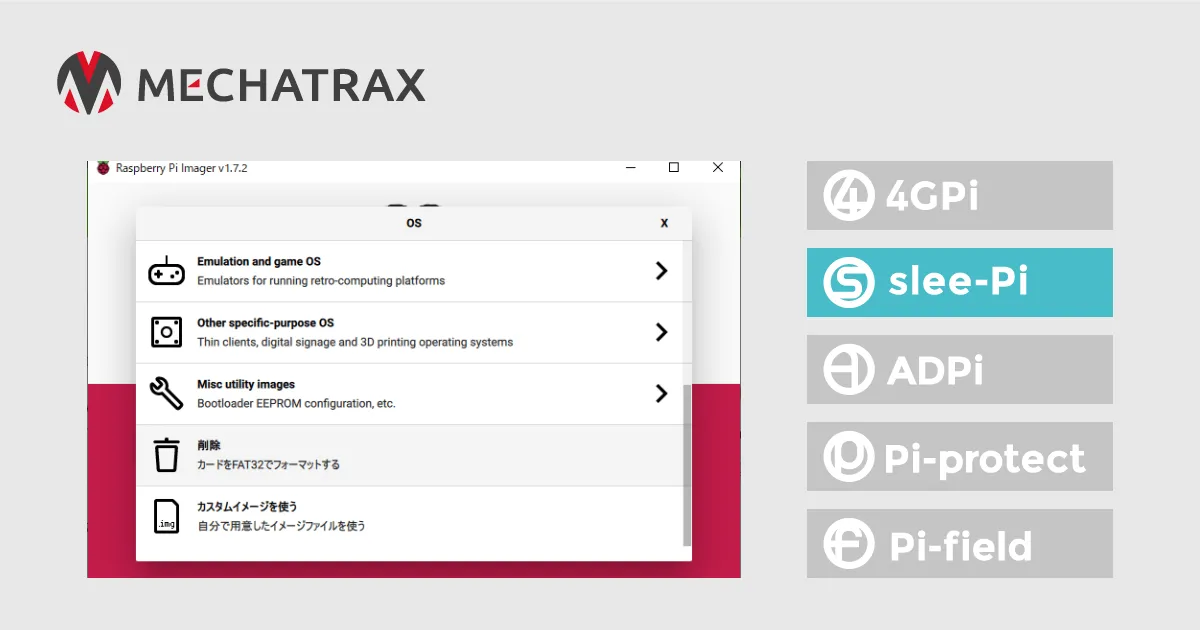Viewport: 1200px width, 630px height.
Task: Maximize the Raspberry Pi Imager window
Action: [674, 168]
